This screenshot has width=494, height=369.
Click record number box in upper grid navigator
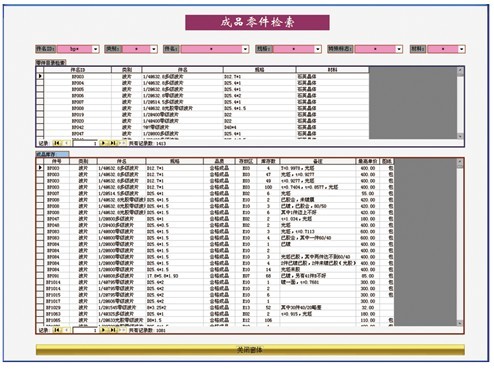(x=85, y=143)
